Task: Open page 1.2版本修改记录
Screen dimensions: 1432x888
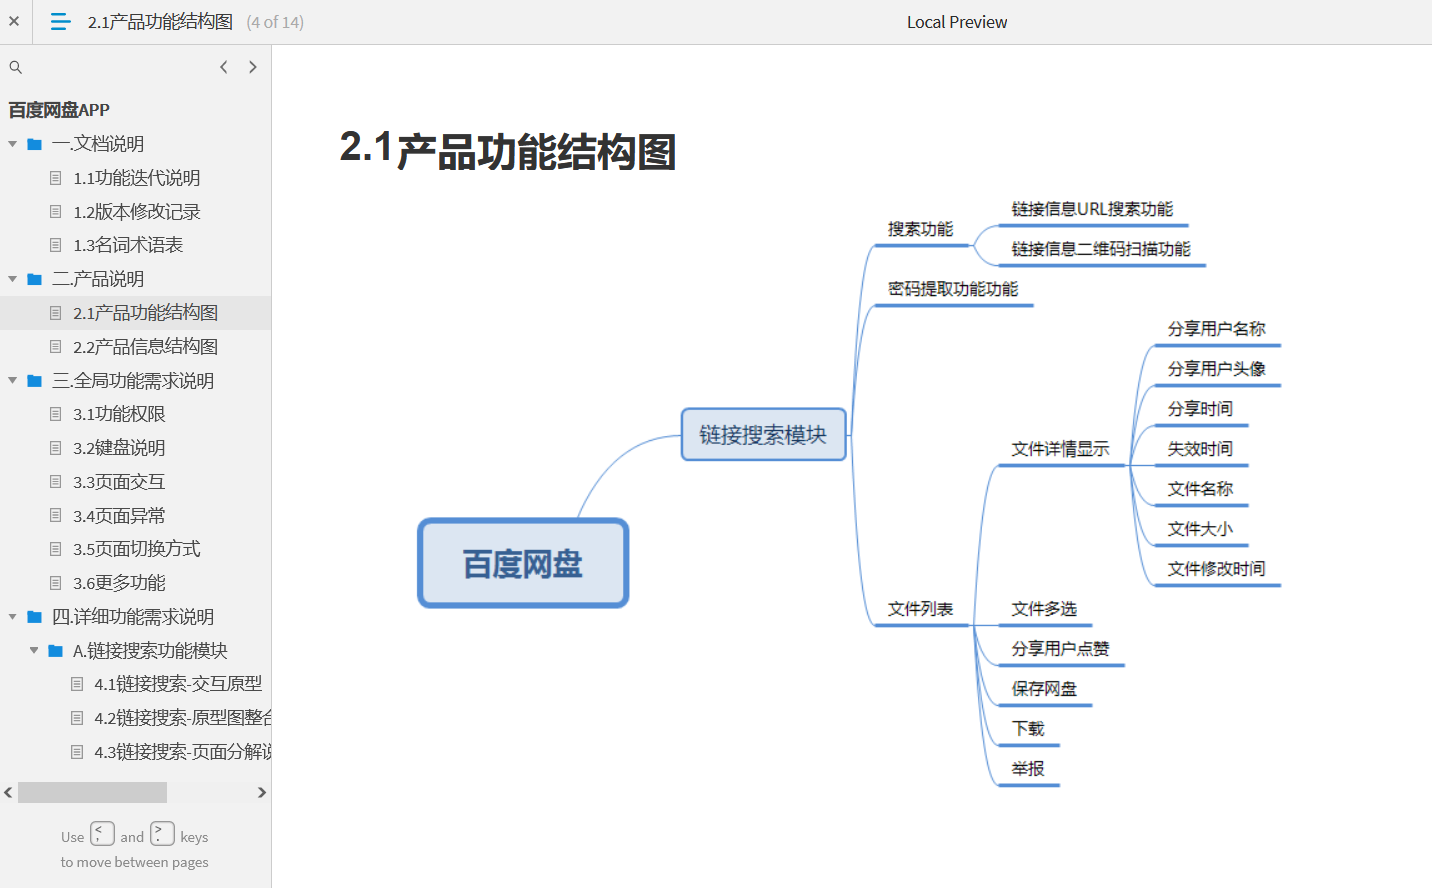Action: pos(136,212)
